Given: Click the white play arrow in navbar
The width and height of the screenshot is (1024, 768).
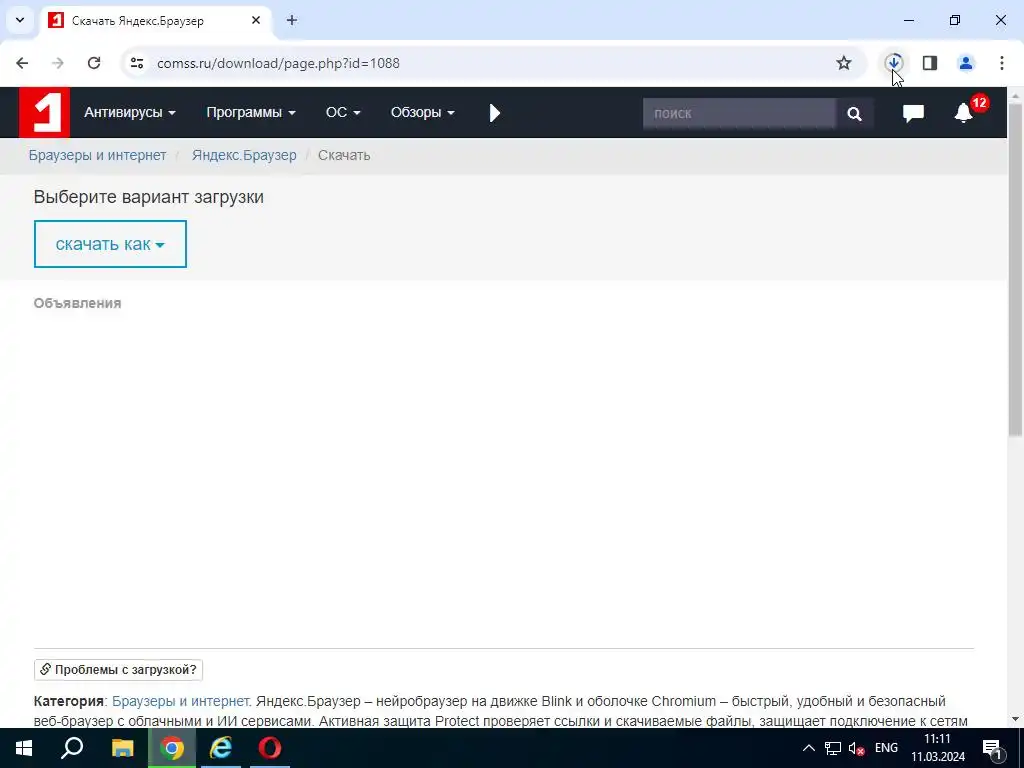Looking at the screenshot, I should tap(494, 113).
